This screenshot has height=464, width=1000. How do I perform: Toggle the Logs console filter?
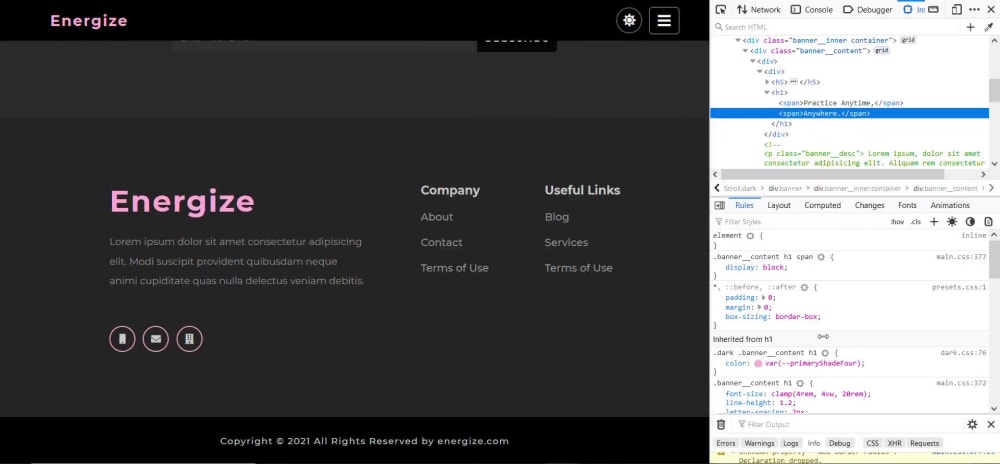(x=791, y=443)
